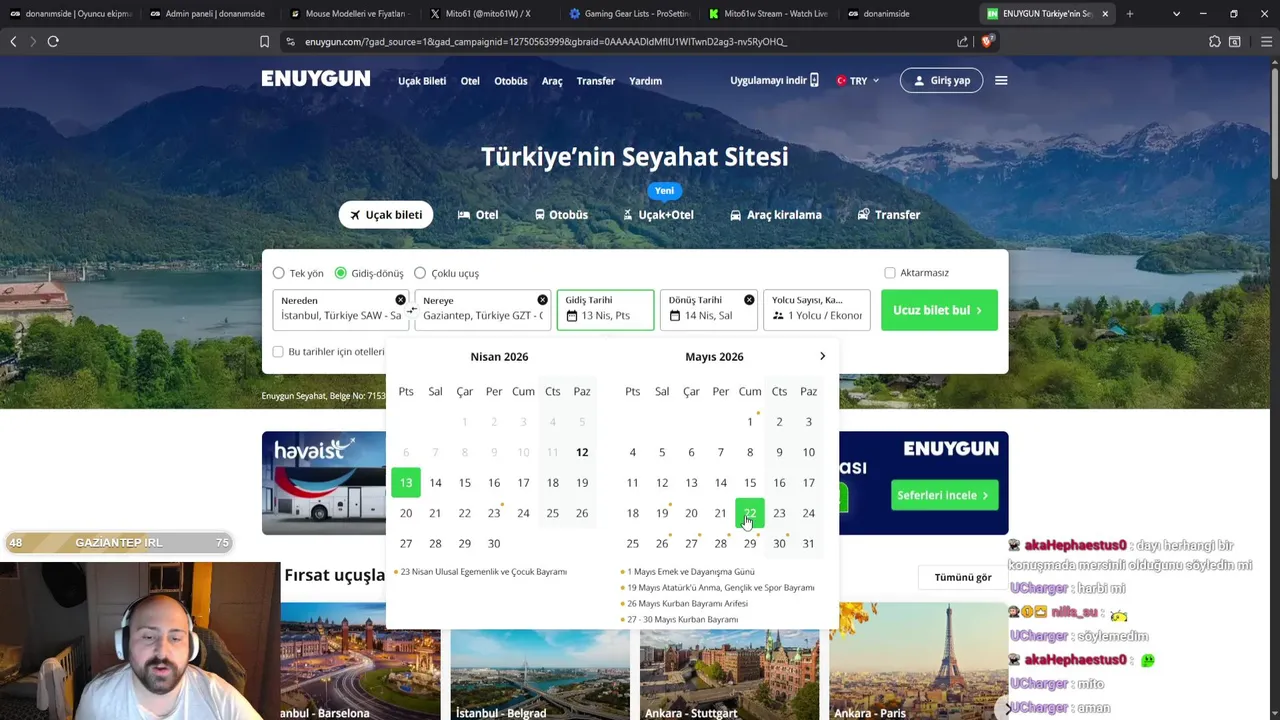Open the Brave shields icon
Viewport: 1280px width, 720px height.
[x=988, y=41]
